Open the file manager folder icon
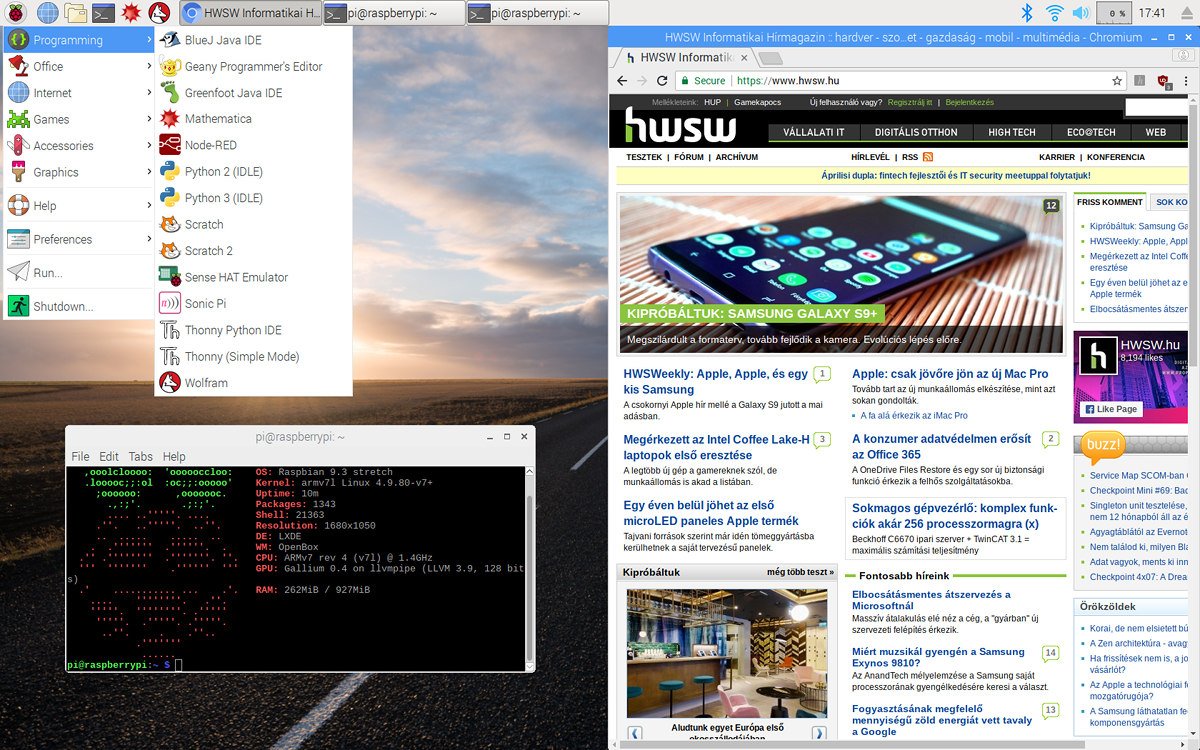Image resolution: width=1200 pixels, height=750 pixels. pos(75,13)
